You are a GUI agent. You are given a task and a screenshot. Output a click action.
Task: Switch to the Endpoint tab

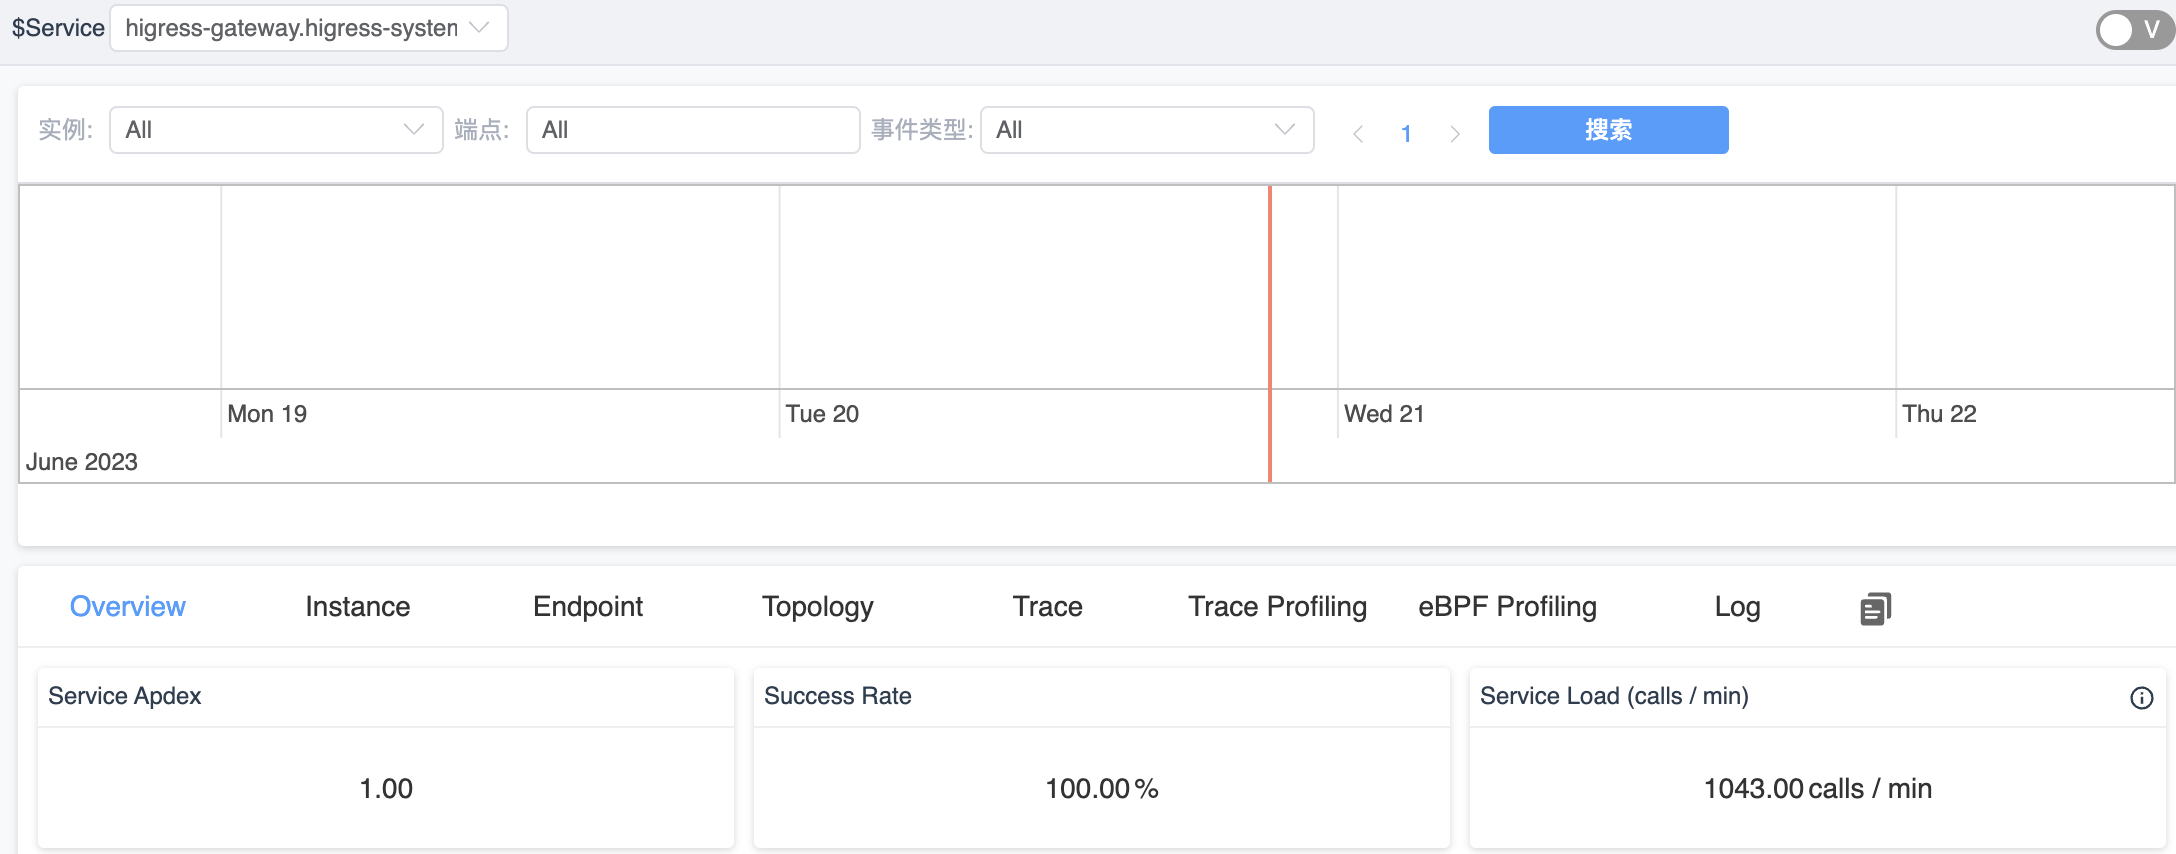(x=587, y=607)
